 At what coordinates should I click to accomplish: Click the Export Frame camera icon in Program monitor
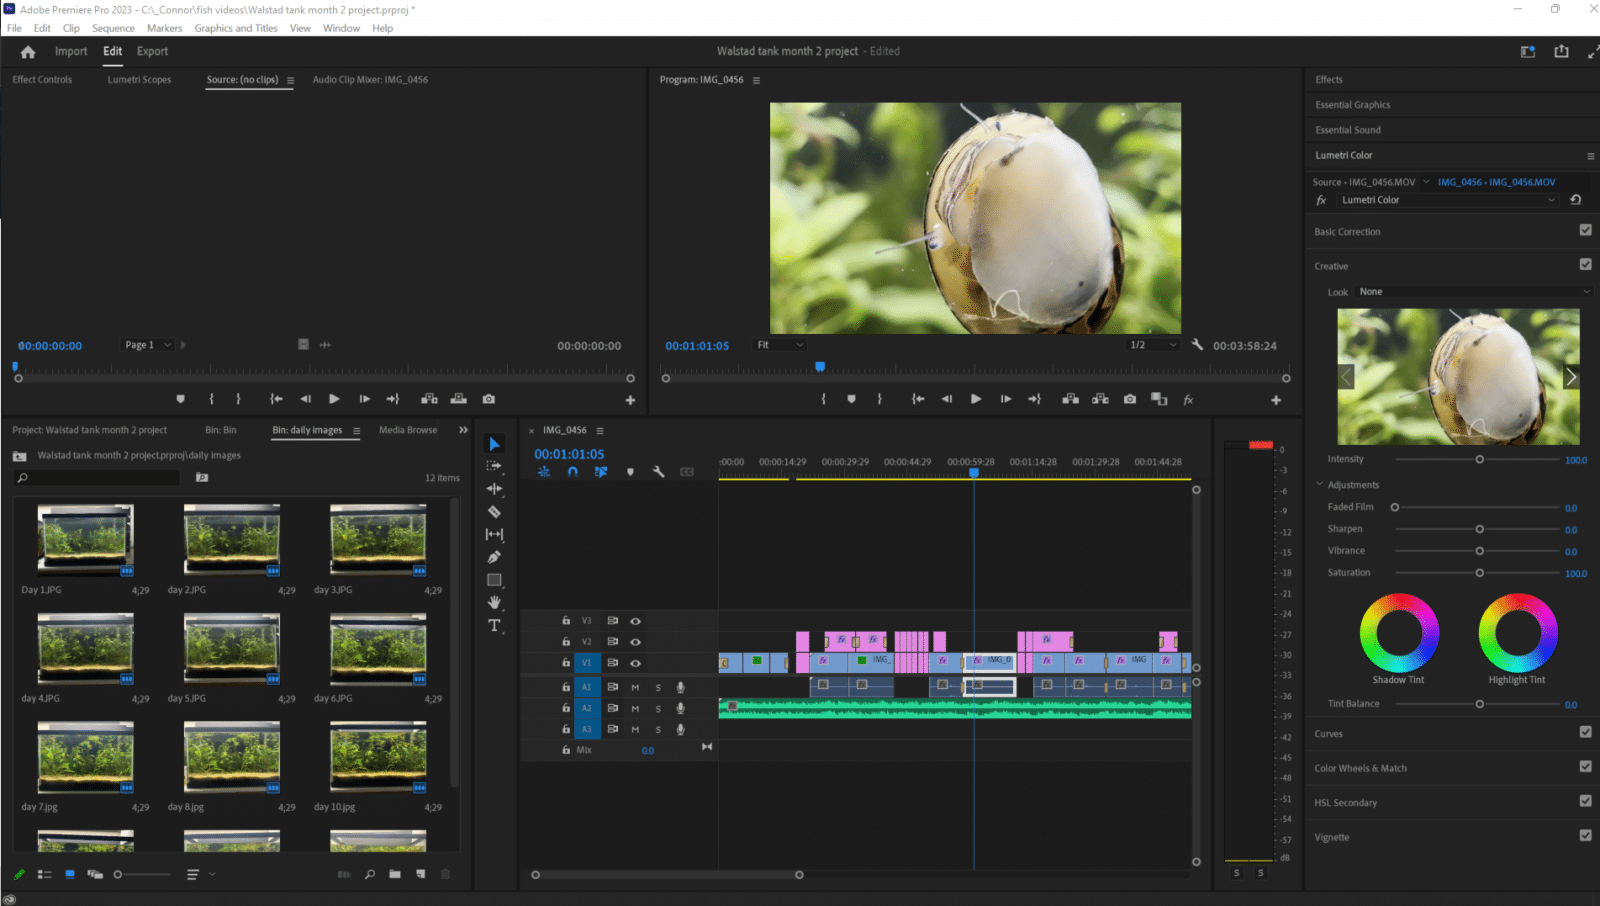point(1129,399)
